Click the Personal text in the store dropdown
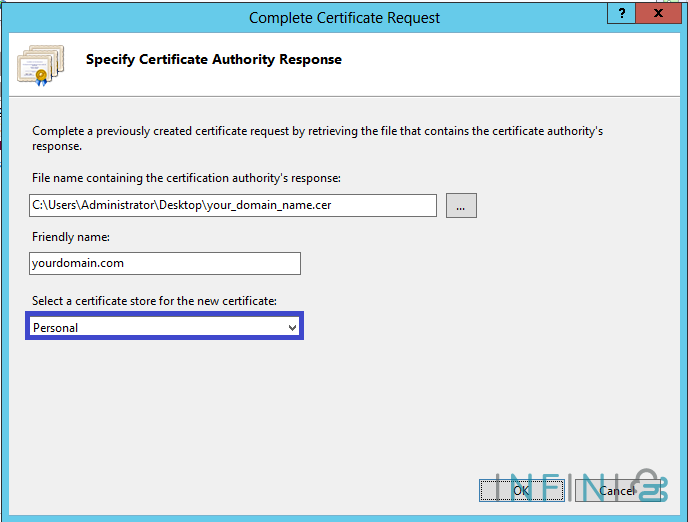The width and height of the screenshot is (688, 522). pyautogui.click(x=55, y=327)
